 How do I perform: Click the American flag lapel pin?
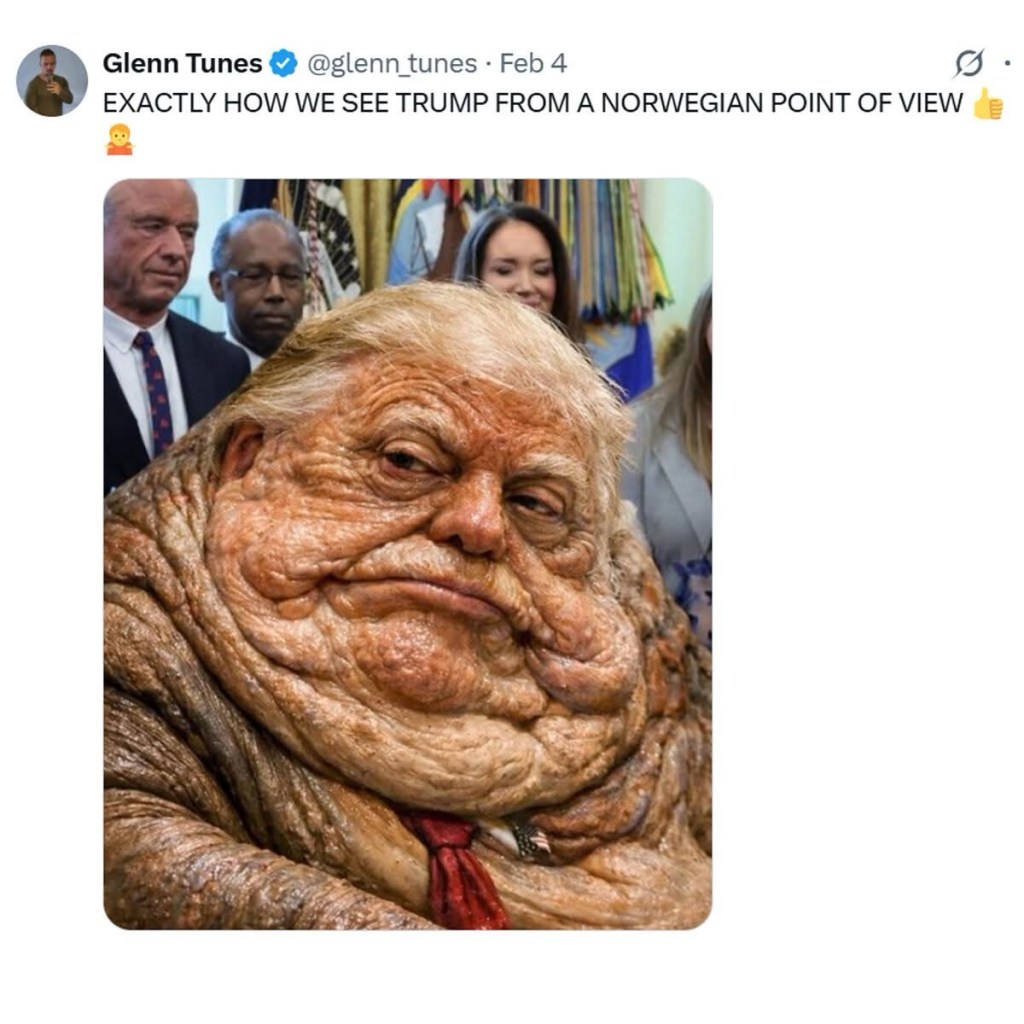pyautogui.click(x=530, y=839)
